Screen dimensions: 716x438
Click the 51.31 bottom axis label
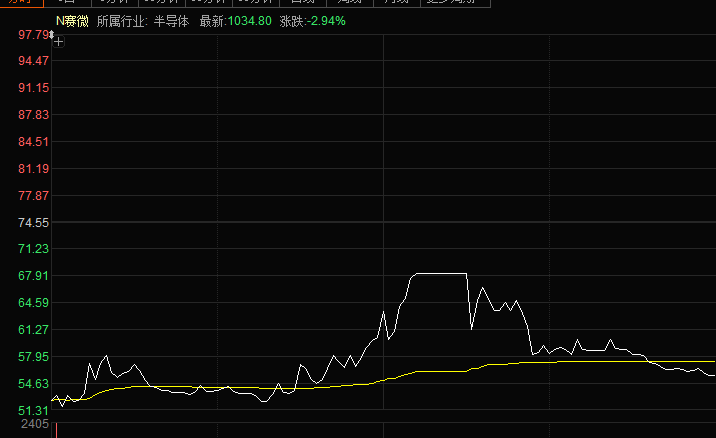(x=34, y=411)
